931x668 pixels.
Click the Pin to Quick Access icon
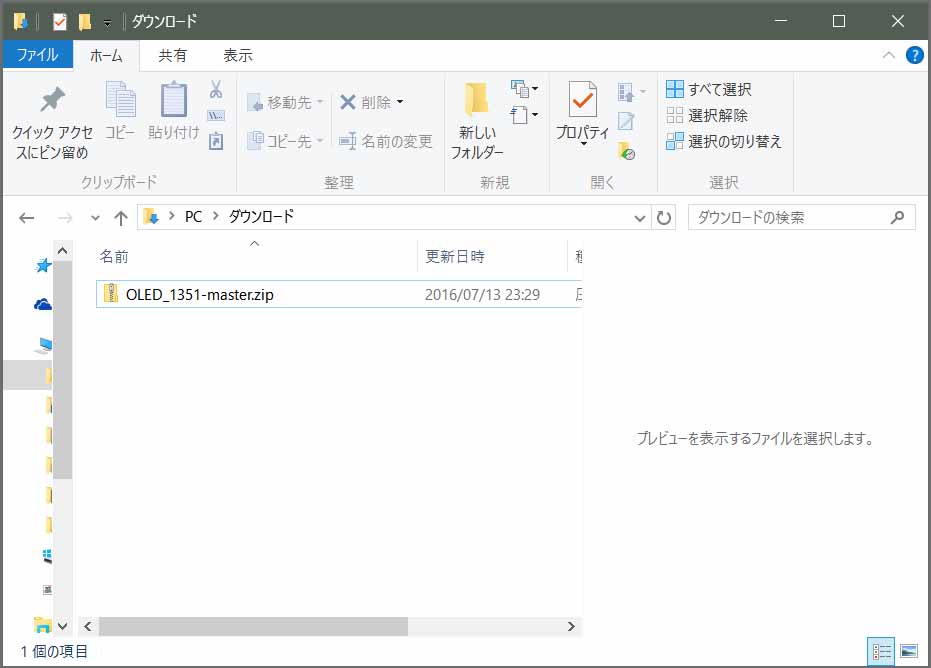coord(51,100)
